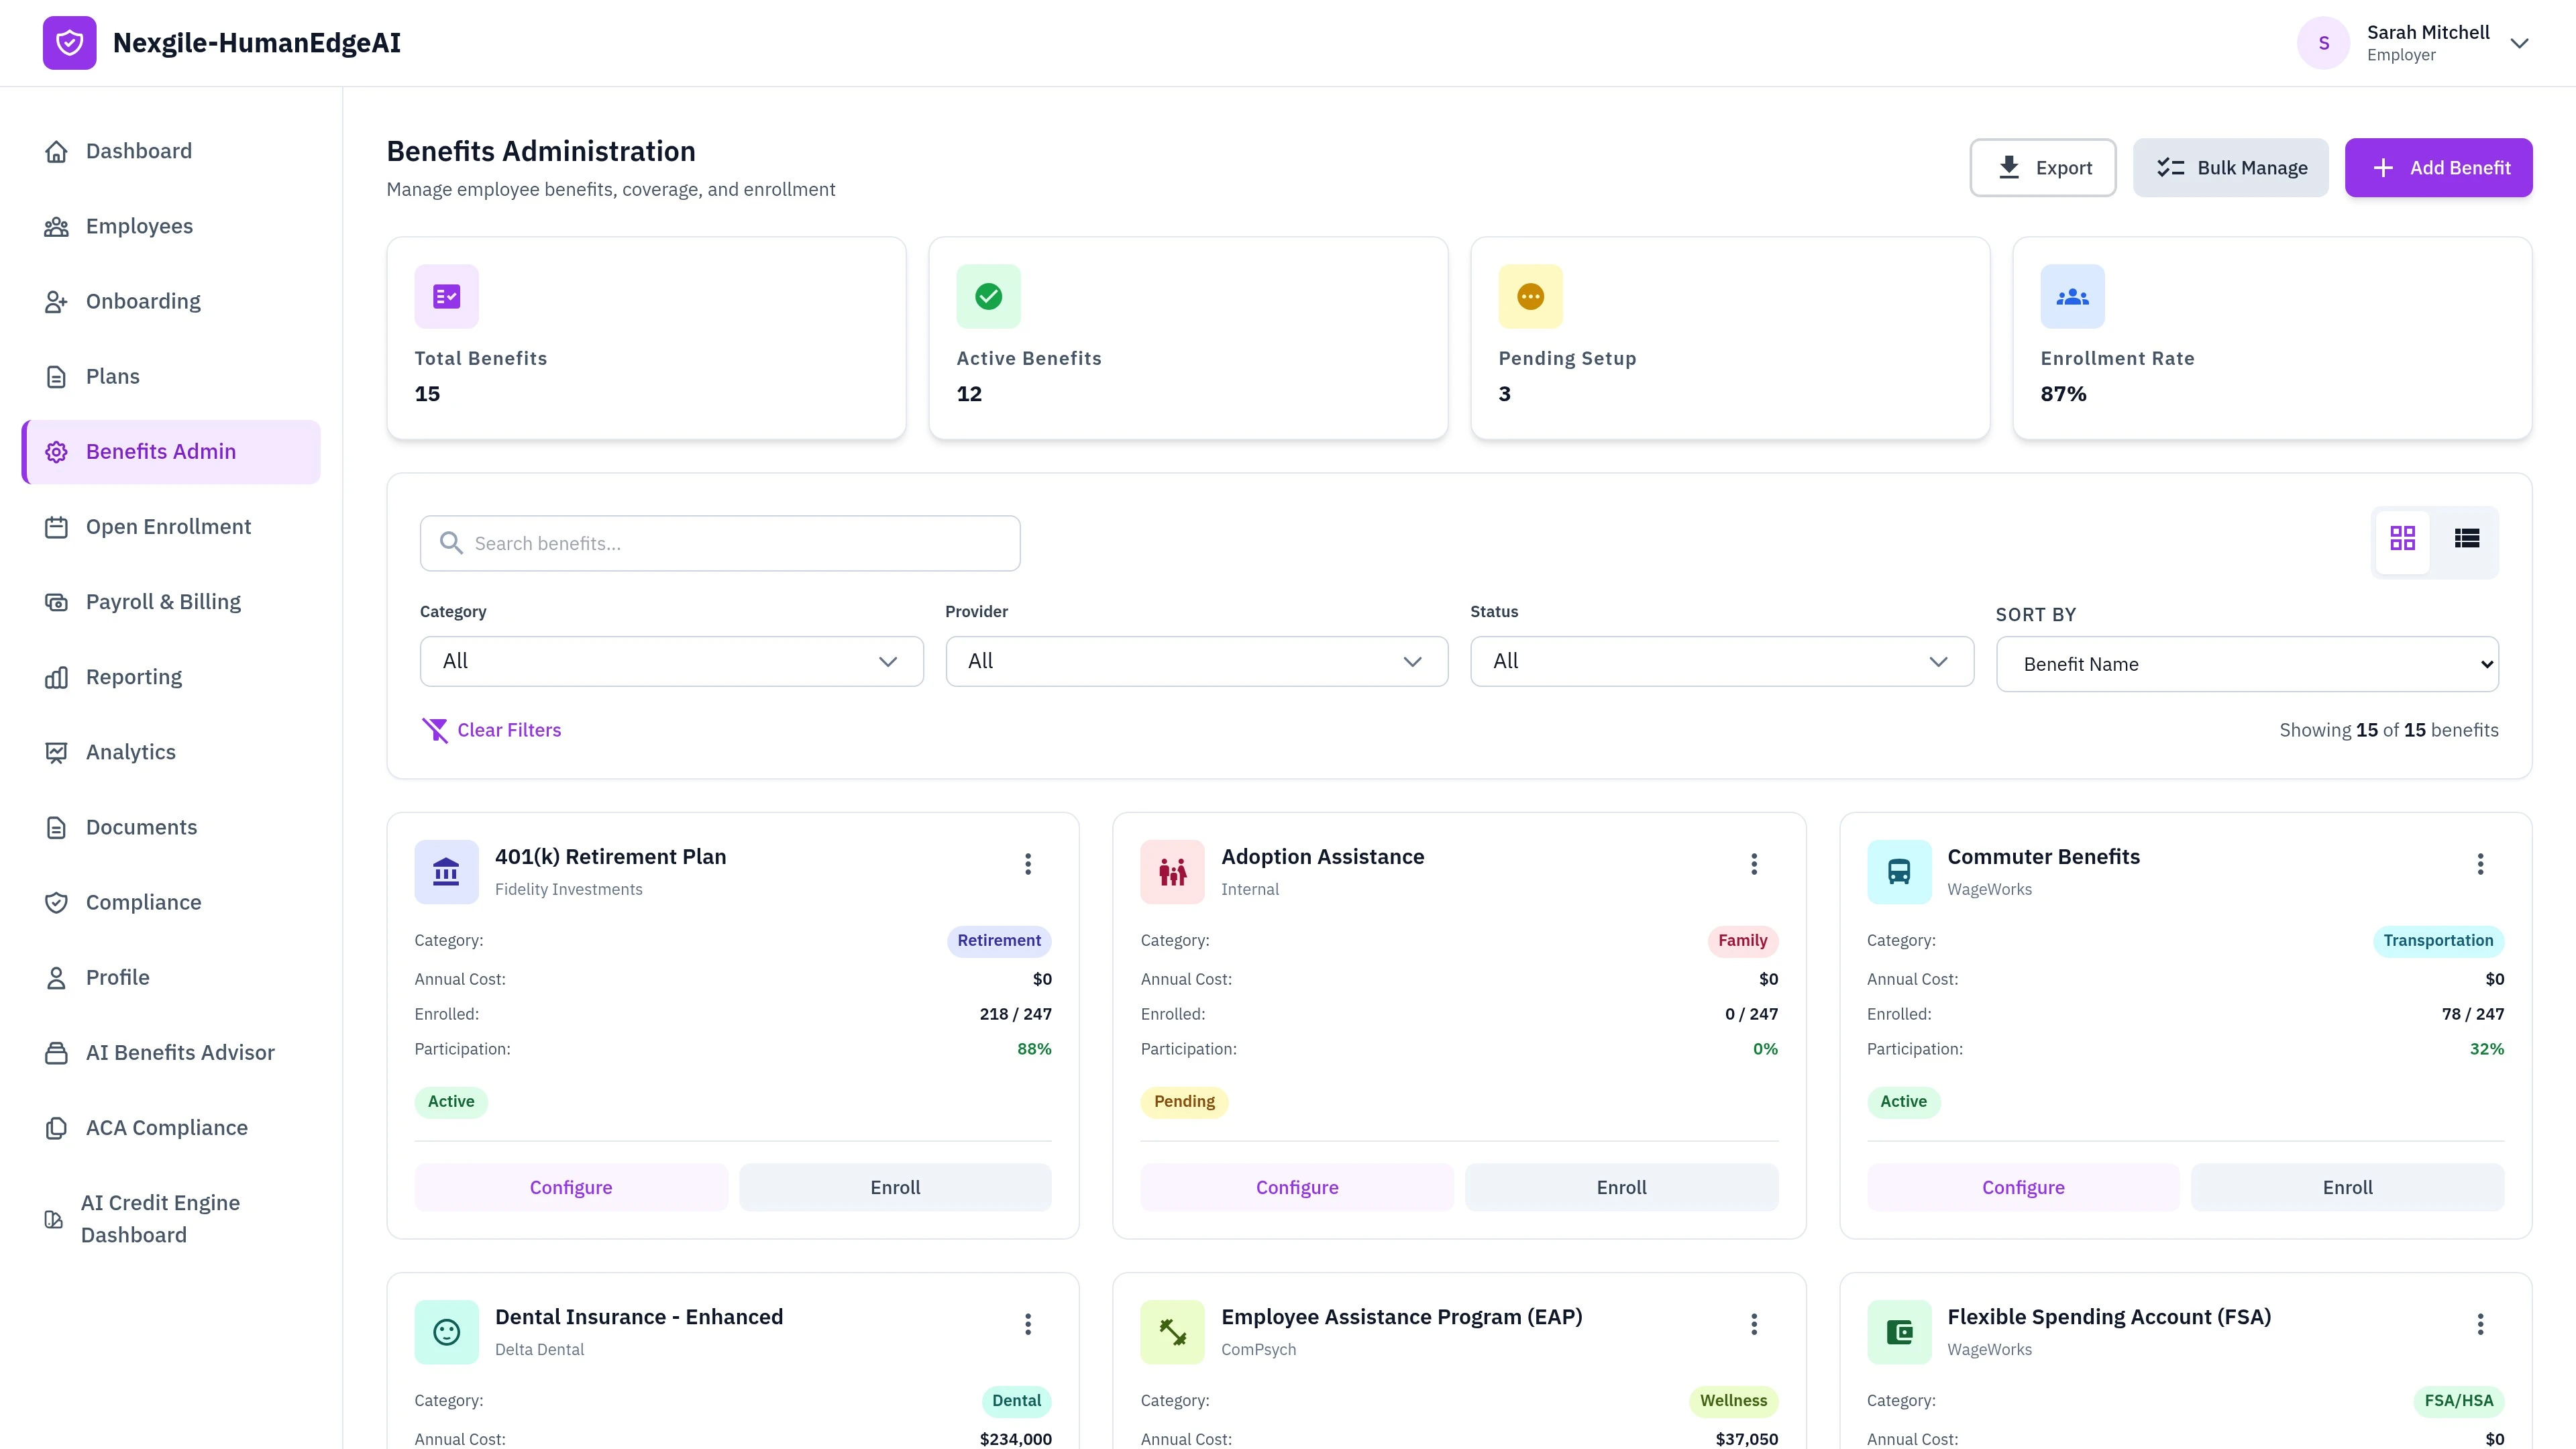
Task: Click the ACA Compliance sidebar icon
Action: click(56, 1127)
